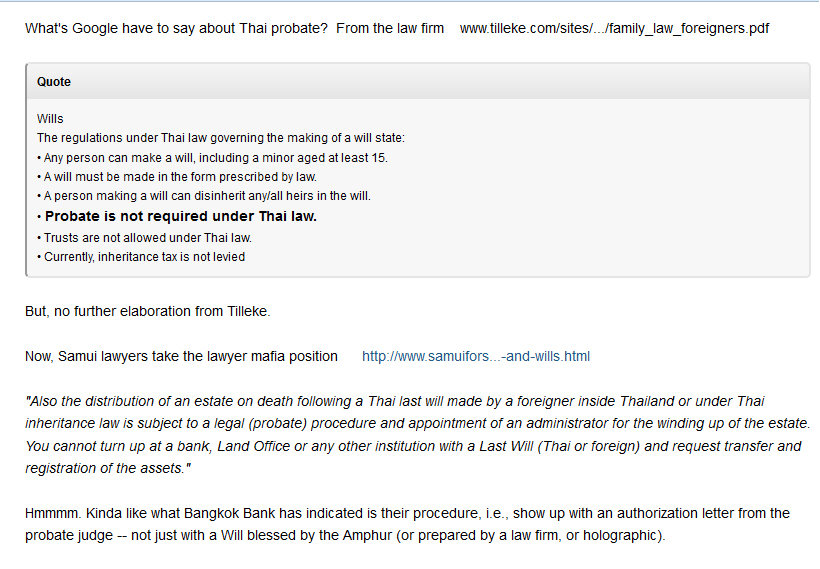820x569 pixels.
Task: Click the tilleke.com family_law_foreigners.pdf URL
Action: 614,28
